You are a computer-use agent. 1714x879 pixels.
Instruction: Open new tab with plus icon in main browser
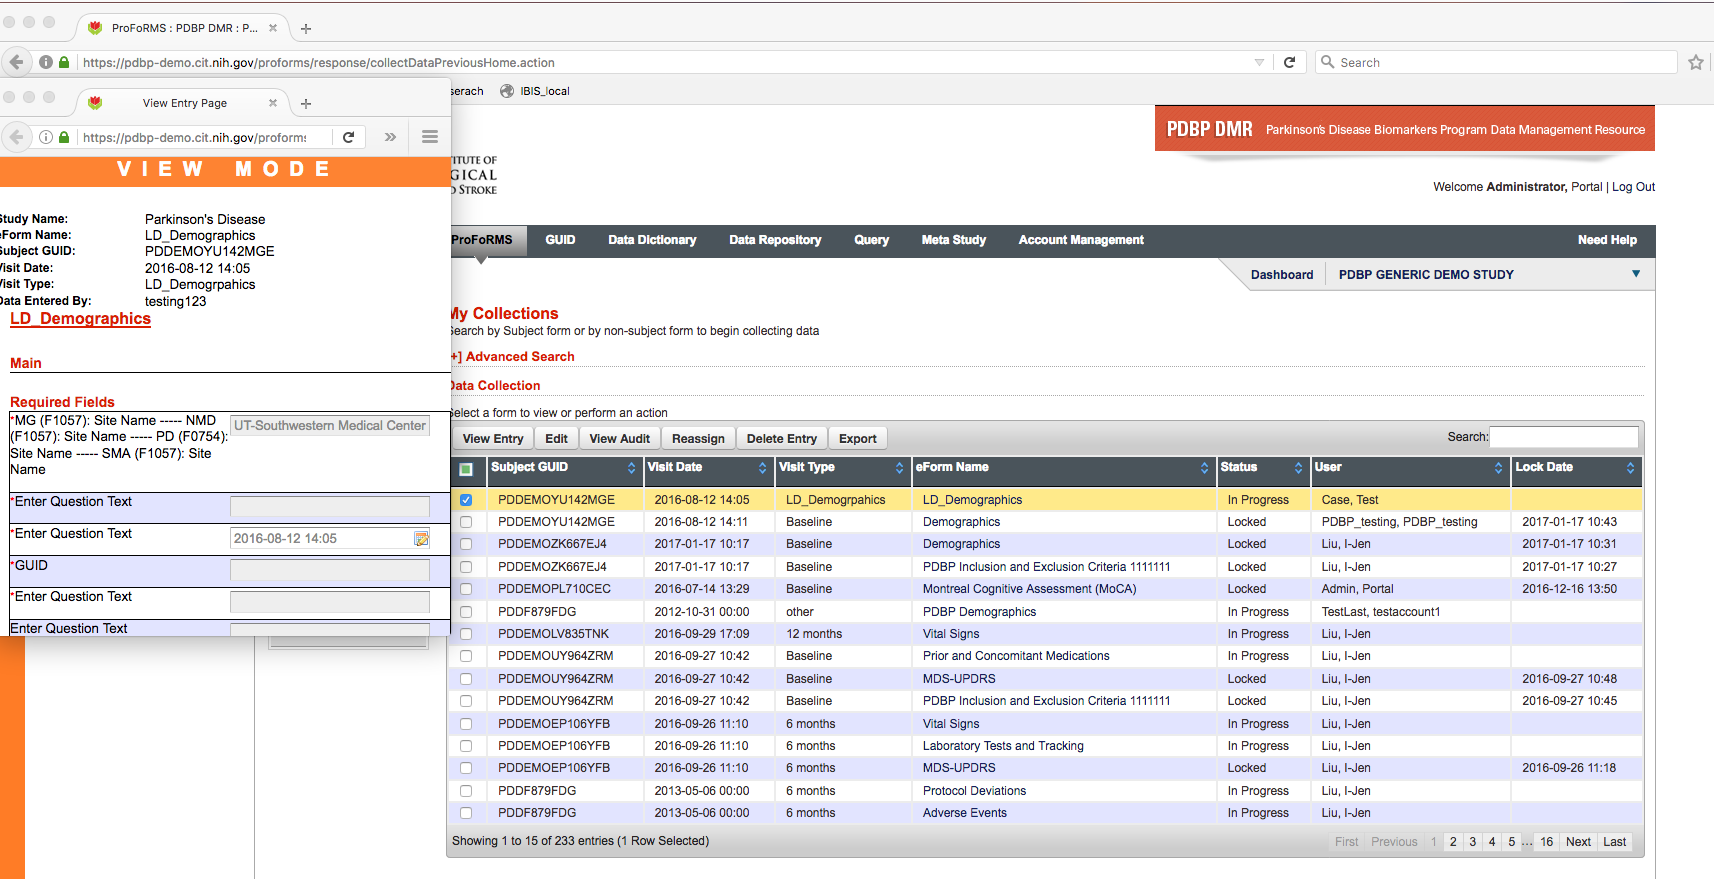point(306,28)
